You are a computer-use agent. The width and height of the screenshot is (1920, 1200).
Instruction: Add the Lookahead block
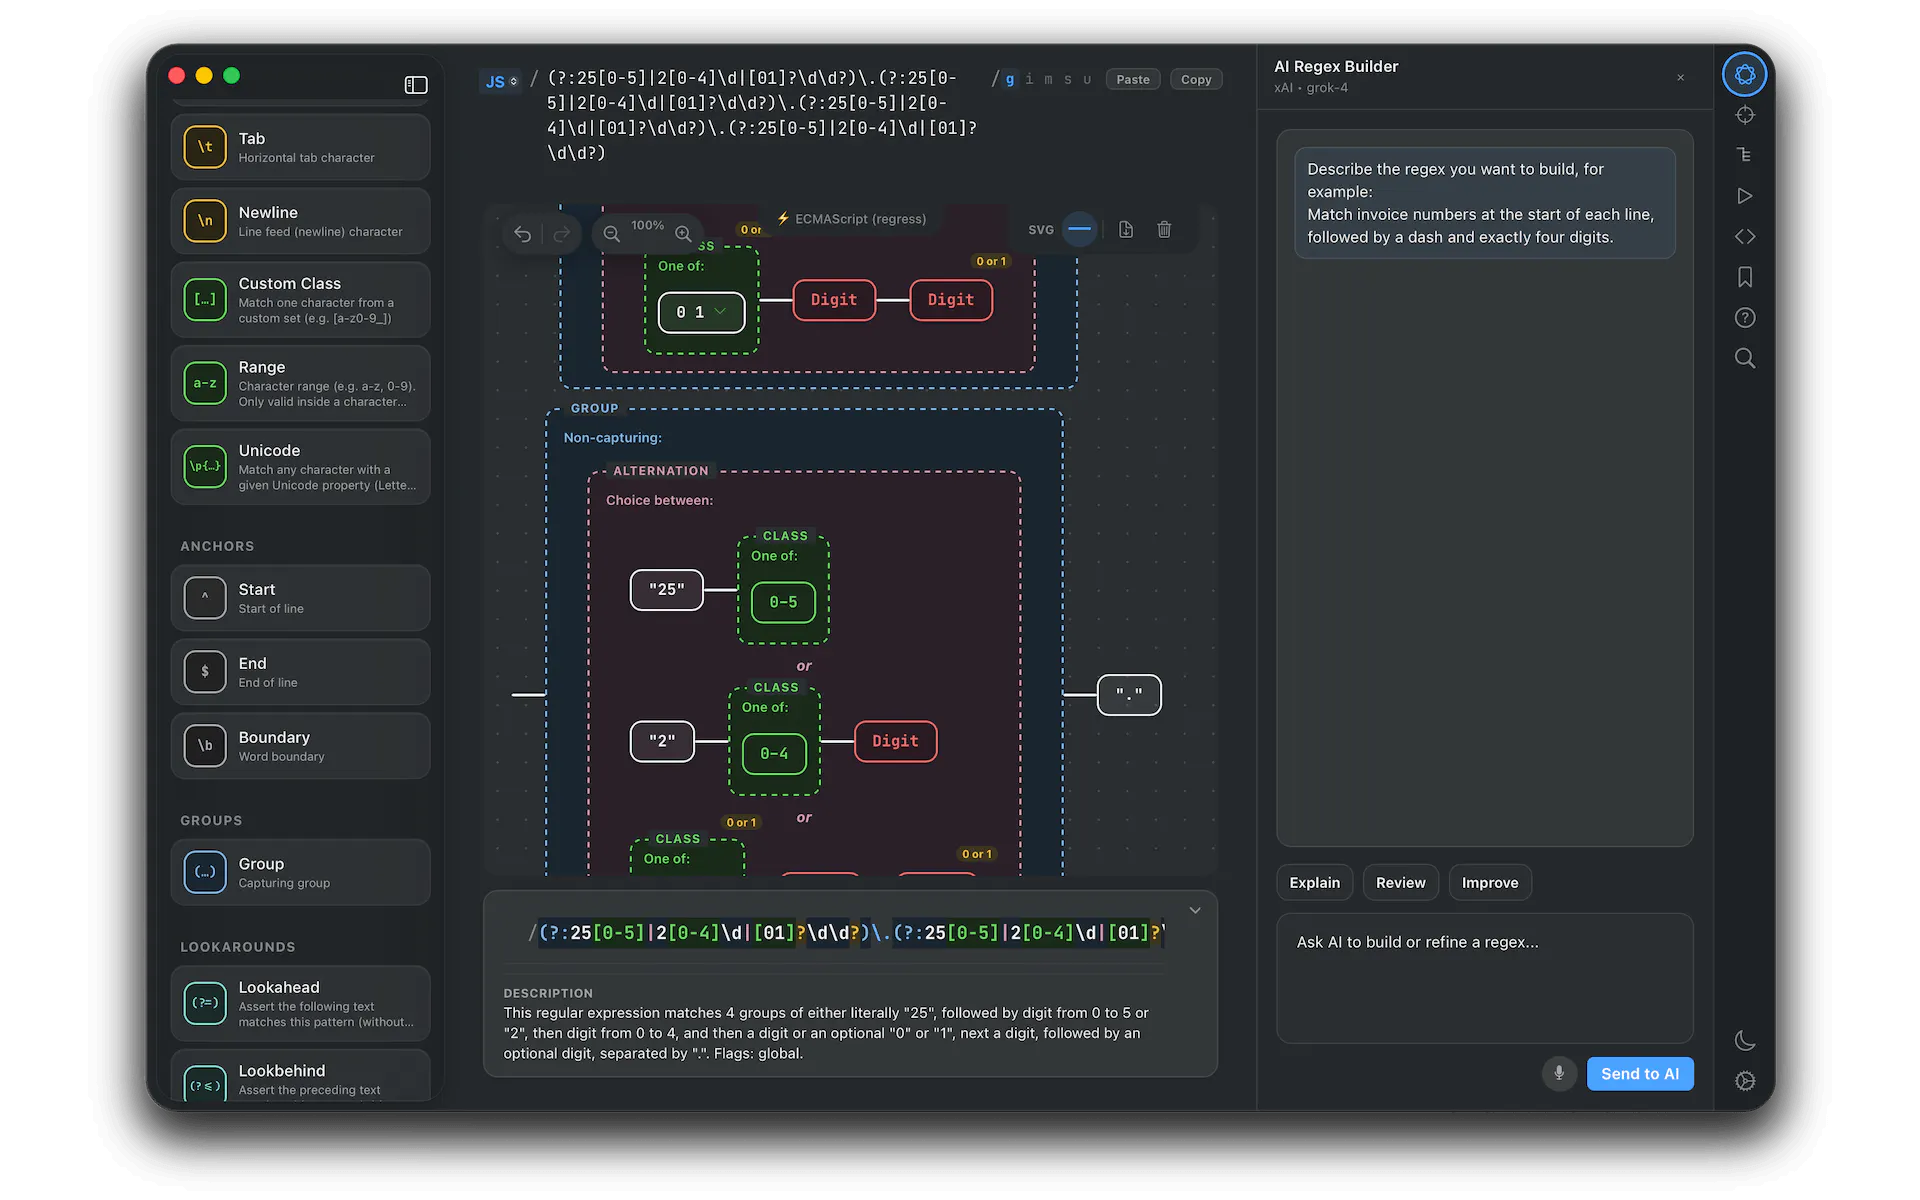pyautogui.click(x=301, y=1003)
